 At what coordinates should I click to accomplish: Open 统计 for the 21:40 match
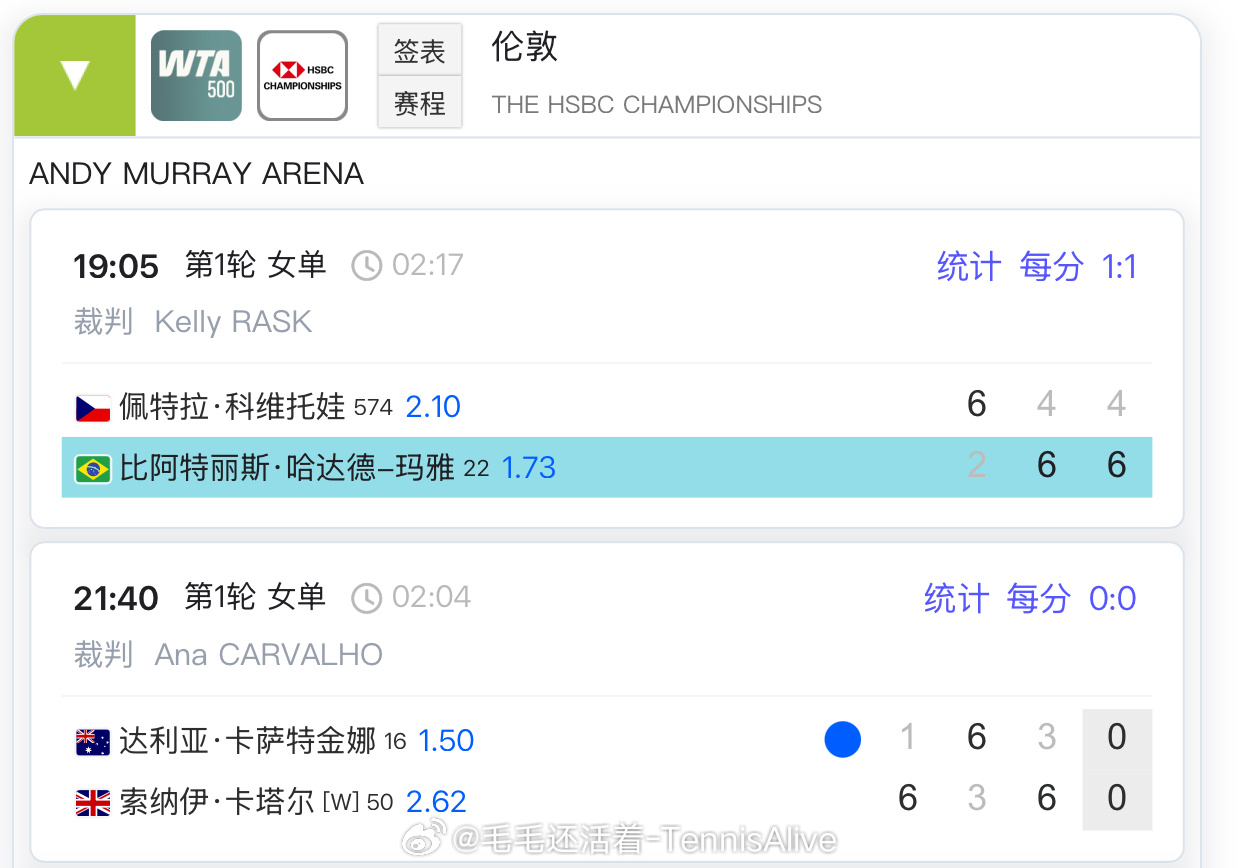[956, 599]
